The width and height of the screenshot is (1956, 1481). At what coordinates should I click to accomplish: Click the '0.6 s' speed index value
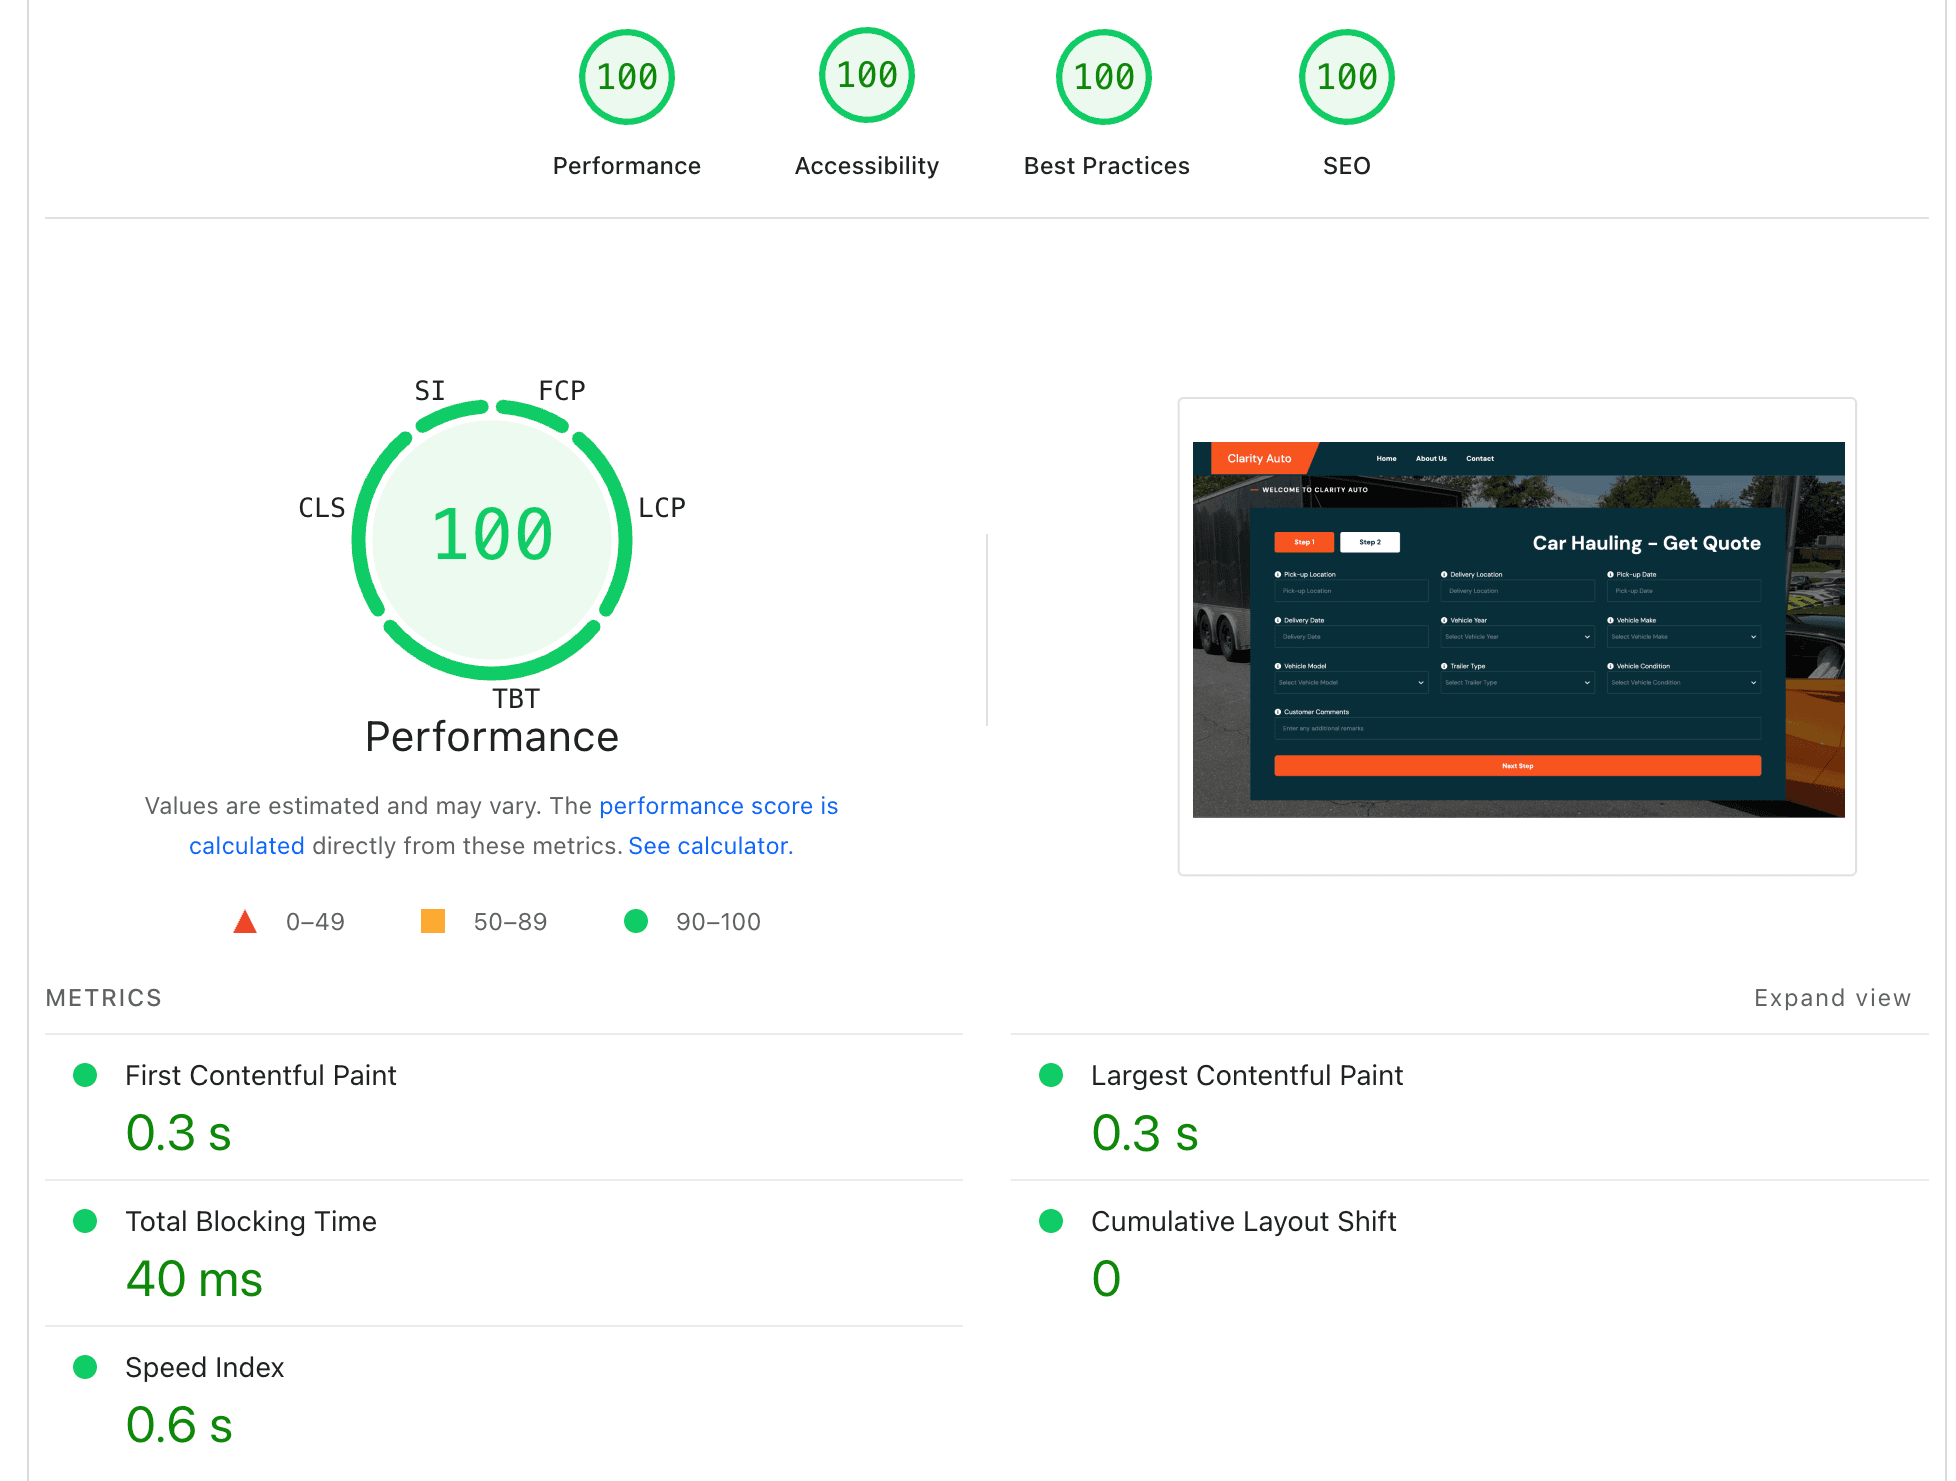tap(179, 1425)
